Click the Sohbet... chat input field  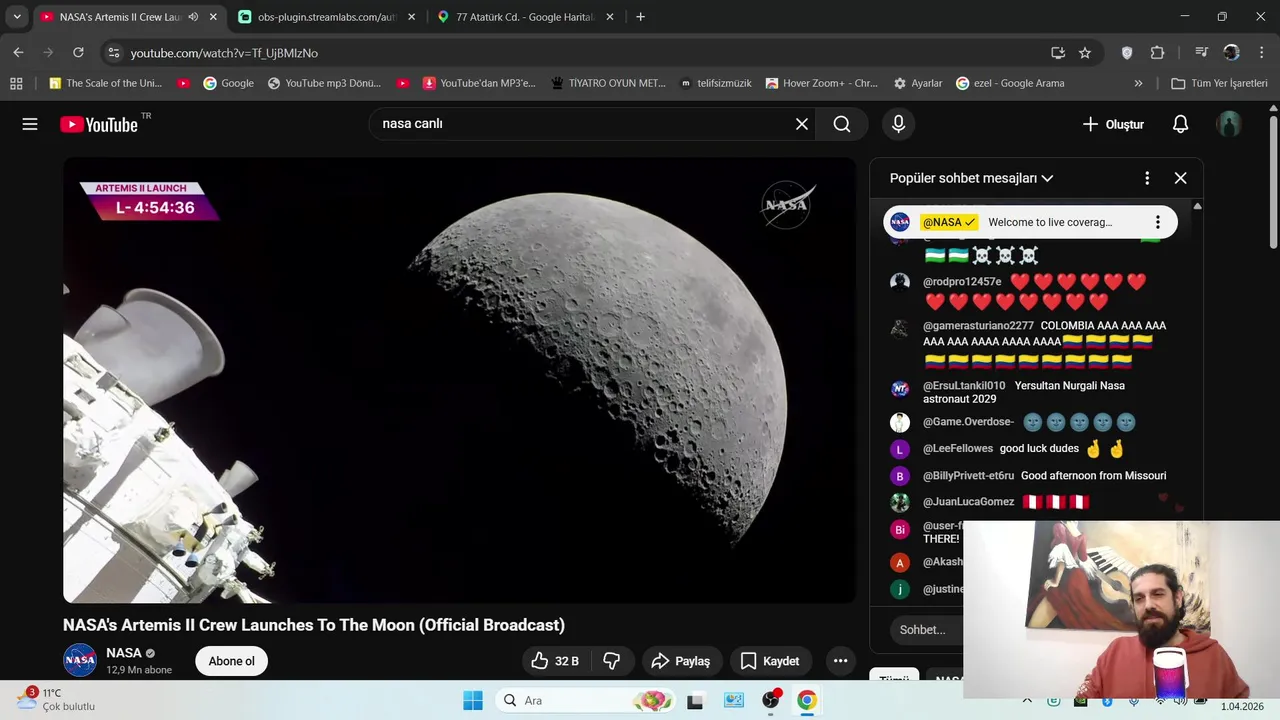click(x=925, y=630)
